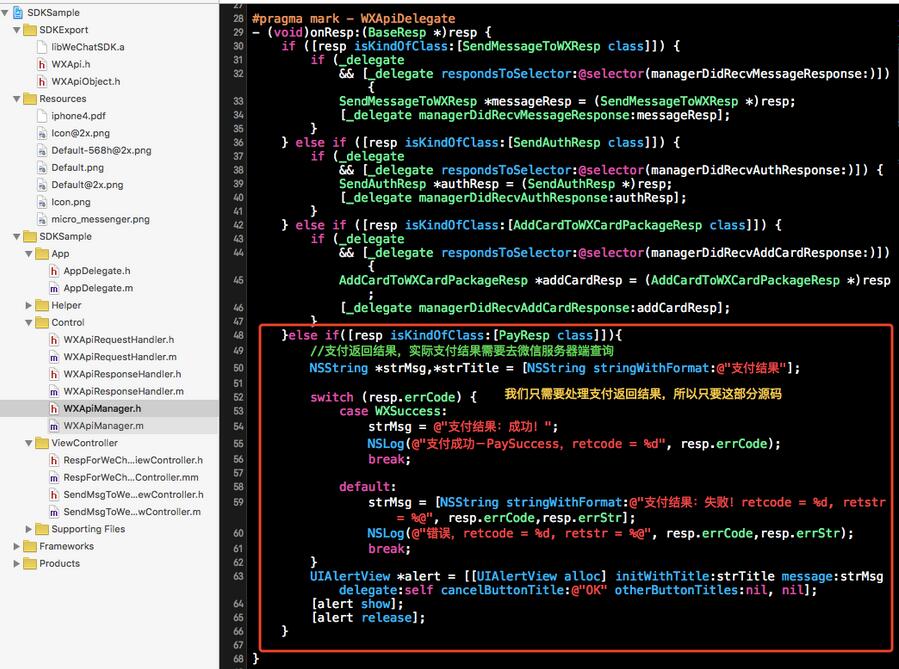This screenshot has width=899, height=669.
Task: Click the SDKSample project icon
Action: click(18, 12)
